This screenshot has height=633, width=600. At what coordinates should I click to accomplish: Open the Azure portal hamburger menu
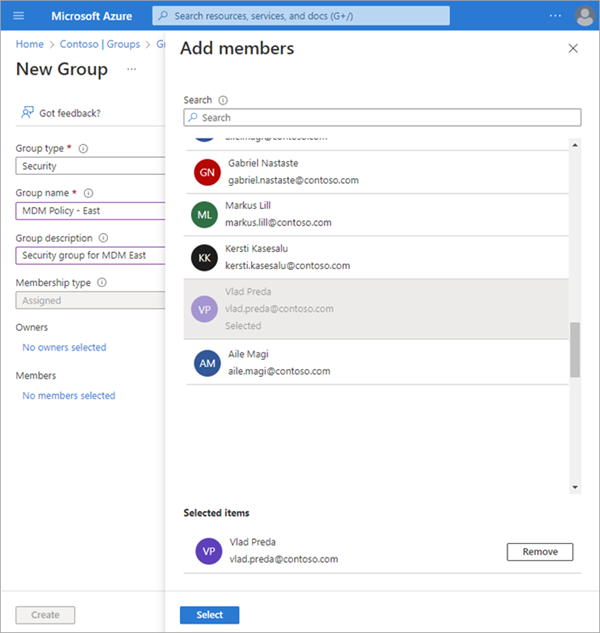(18, 16)
